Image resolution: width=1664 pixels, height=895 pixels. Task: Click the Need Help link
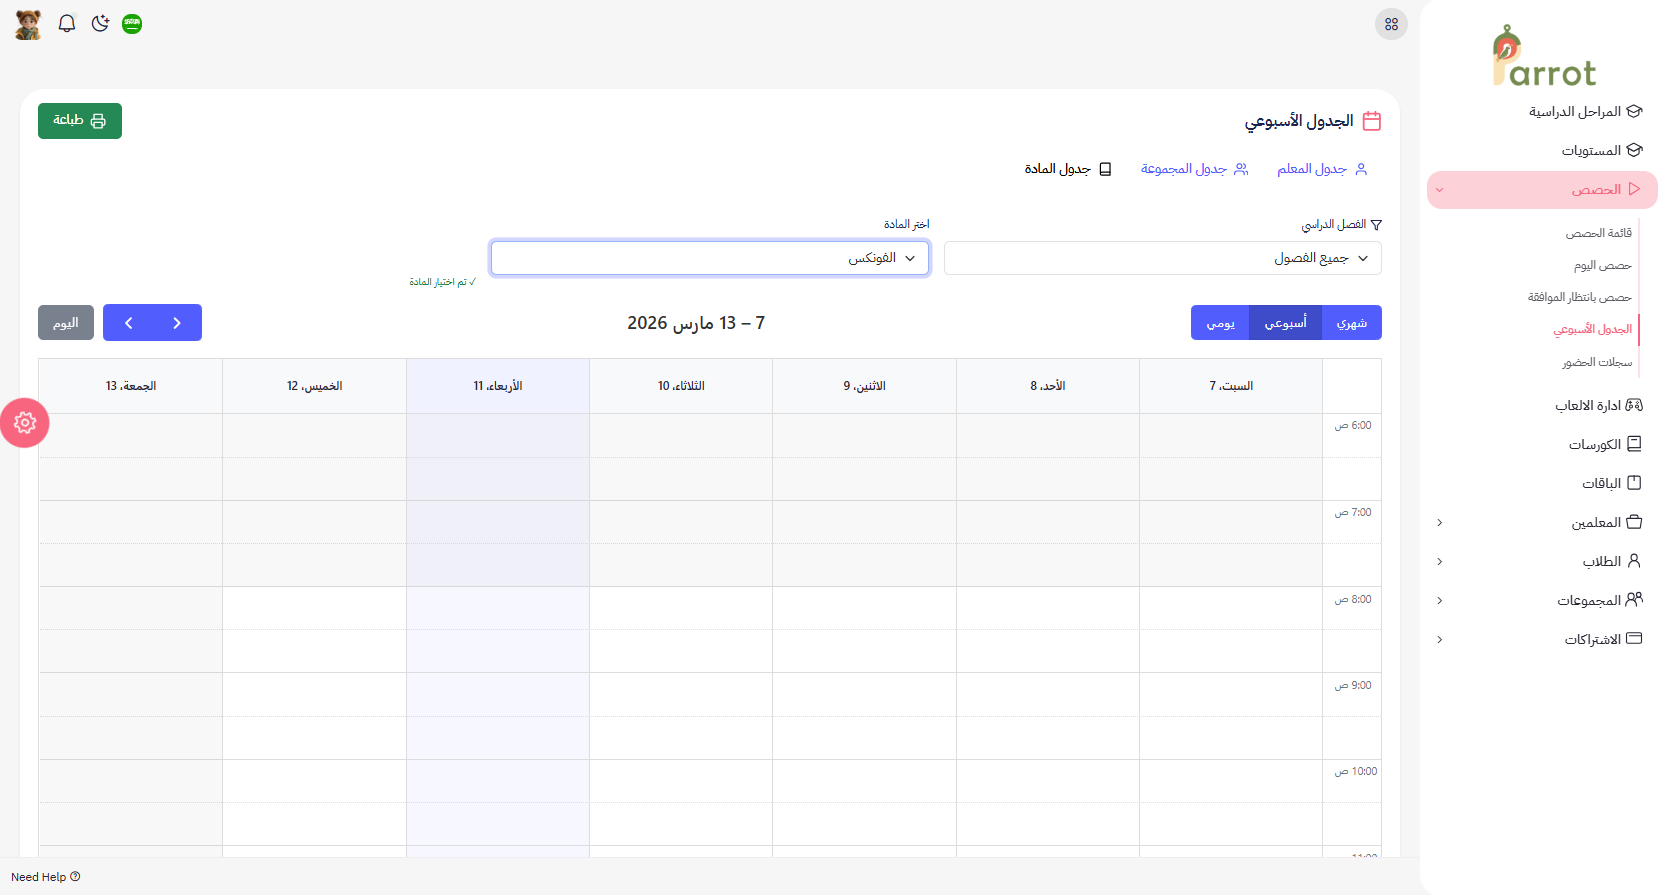pyautogui.click(x=45, y=877)
